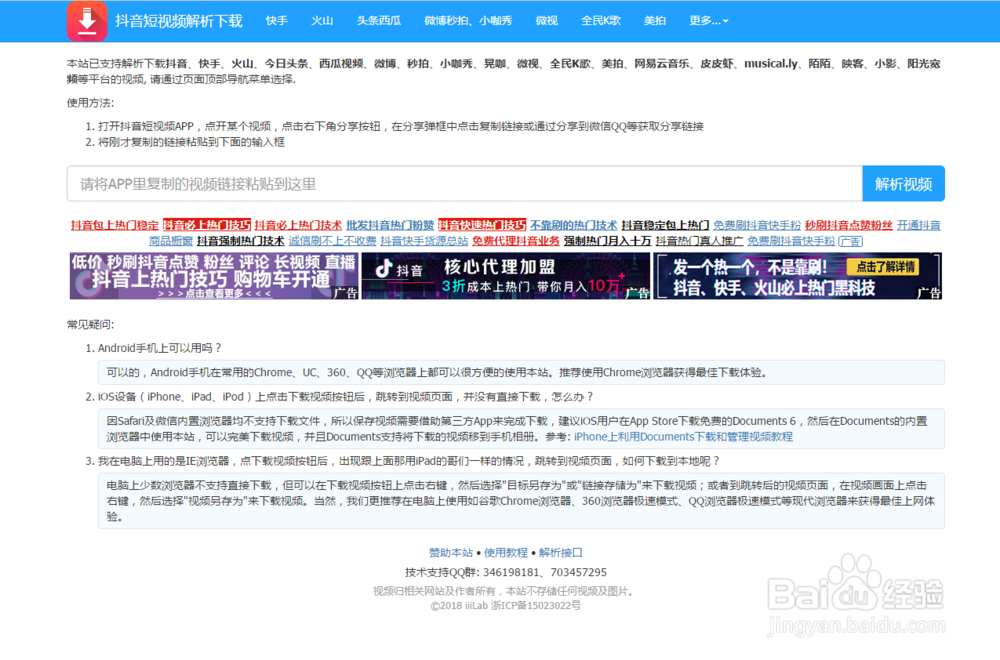Image resolution: width=1000 pixels, height=660 pixels.
Task: Open the 微博秒拍、小咖秀 page
Action: (x=466, y=20)
